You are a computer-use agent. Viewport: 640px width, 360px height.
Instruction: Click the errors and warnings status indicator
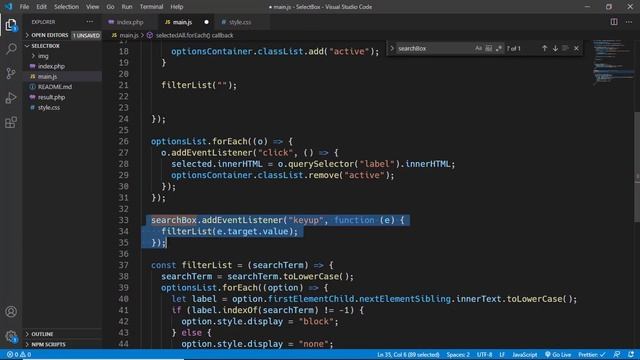coord(19,354)
